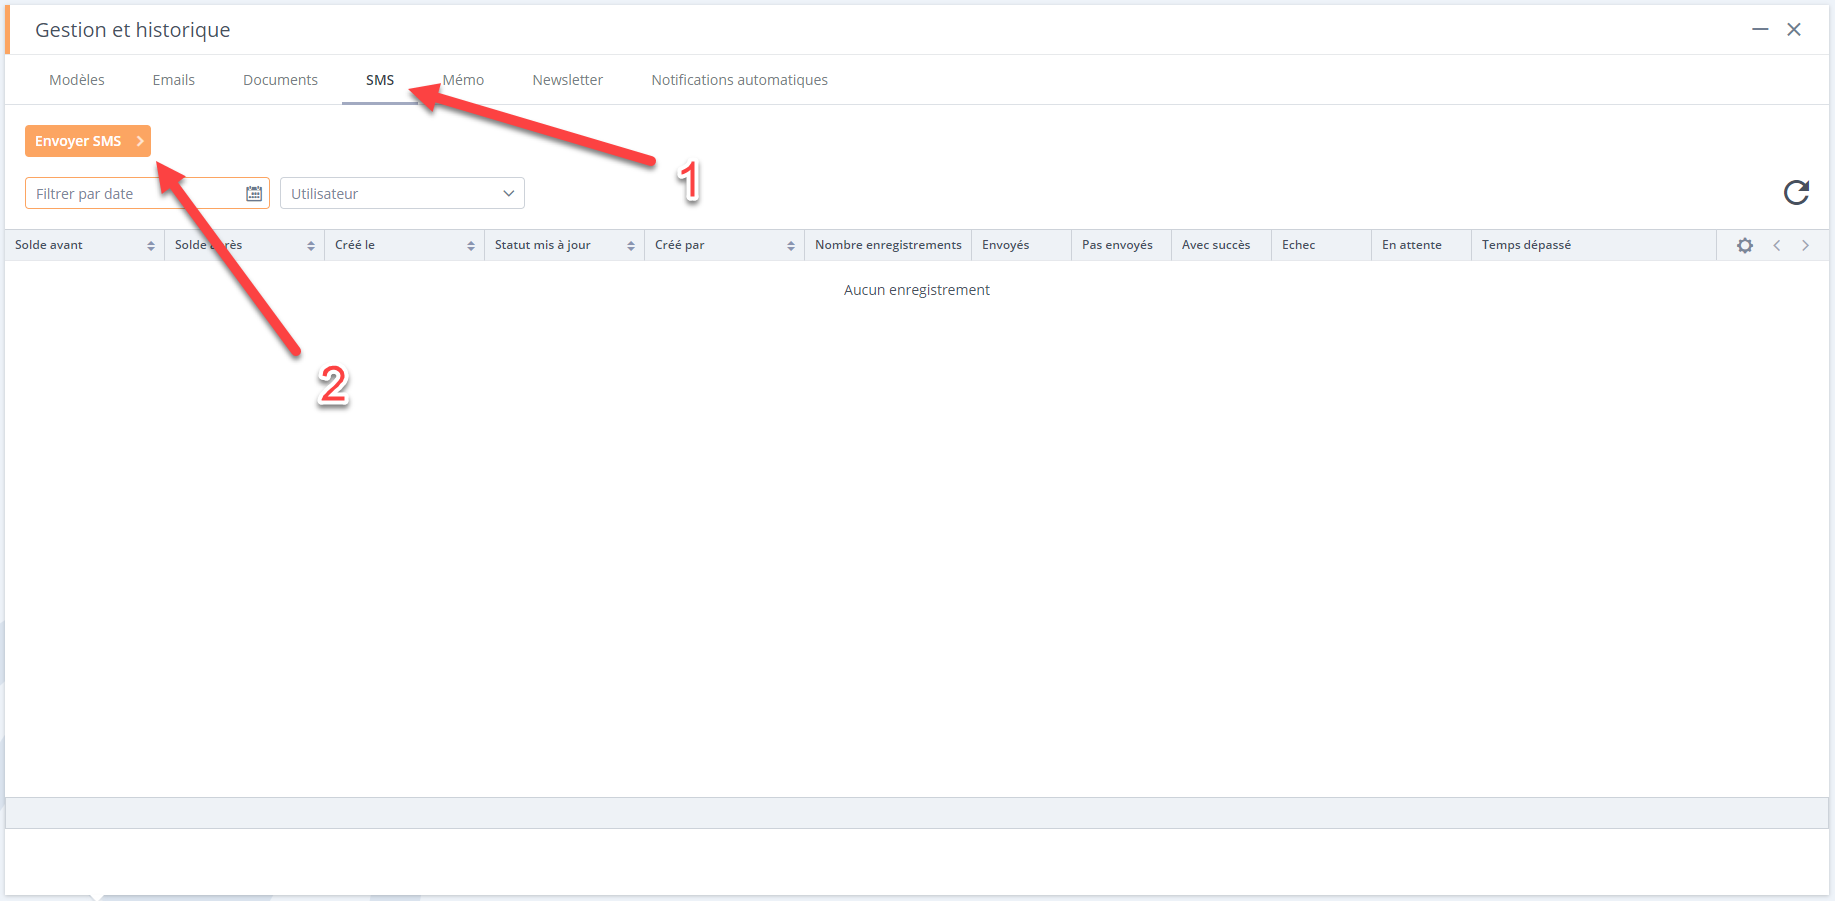
Task: Show next table columns with right chevron
Action: pyautogui.click(x=1805, y=245)
